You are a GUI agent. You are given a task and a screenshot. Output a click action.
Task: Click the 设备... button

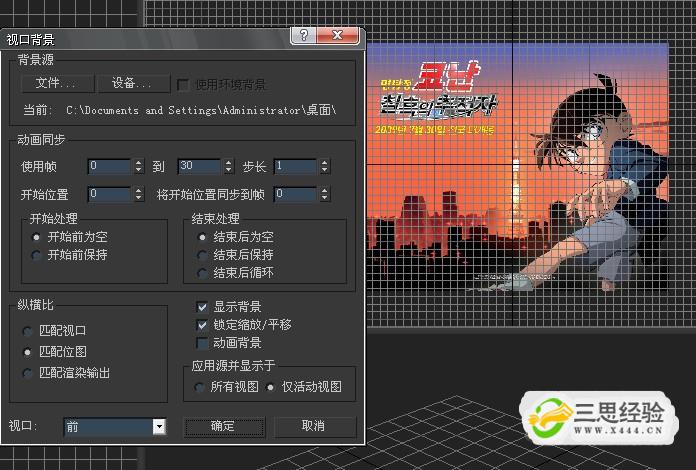point(134,83)
